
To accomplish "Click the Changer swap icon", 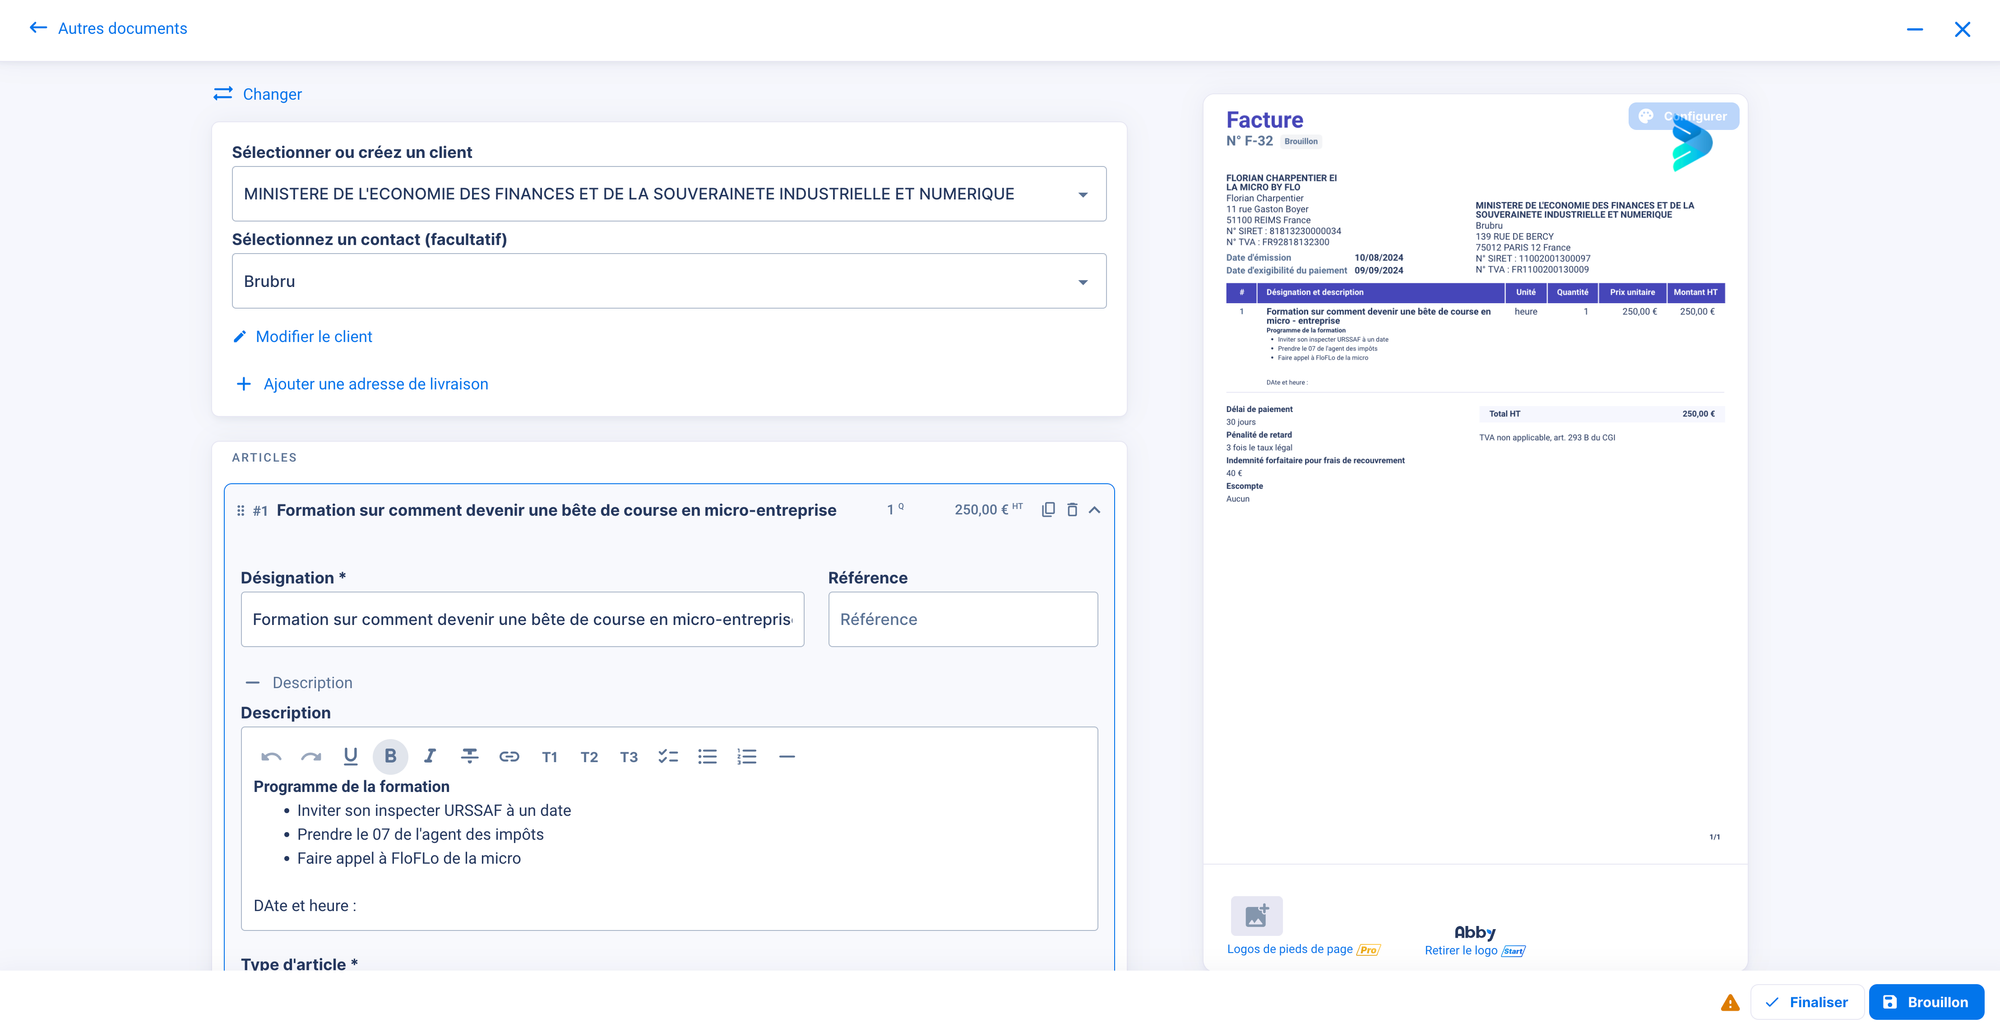I will pyautogui.click(x=223, y=93).
